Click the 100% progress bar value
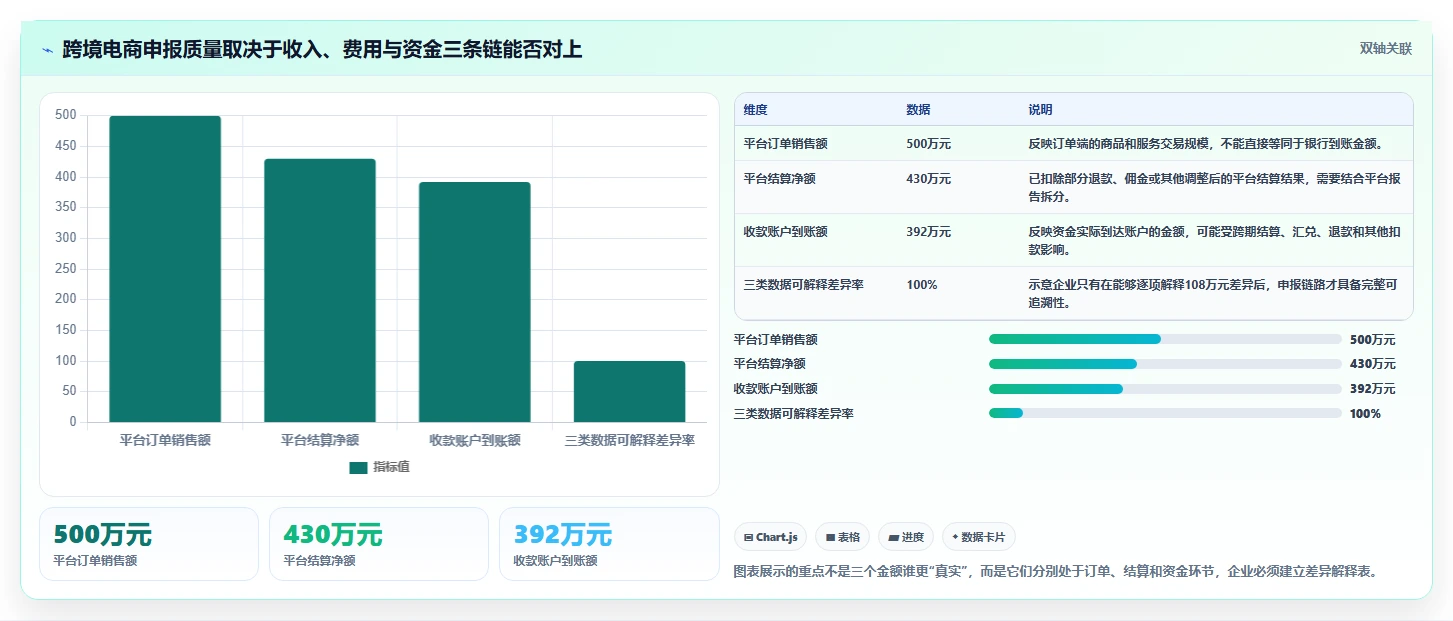Viewport: 1453px width, 621px height. [x=1365, y=414]
